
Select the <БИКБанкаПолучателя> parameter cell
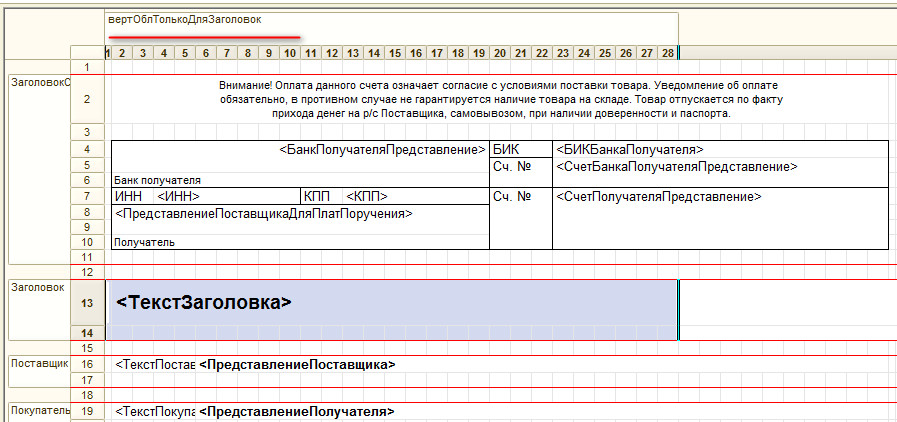pos(630,150)
